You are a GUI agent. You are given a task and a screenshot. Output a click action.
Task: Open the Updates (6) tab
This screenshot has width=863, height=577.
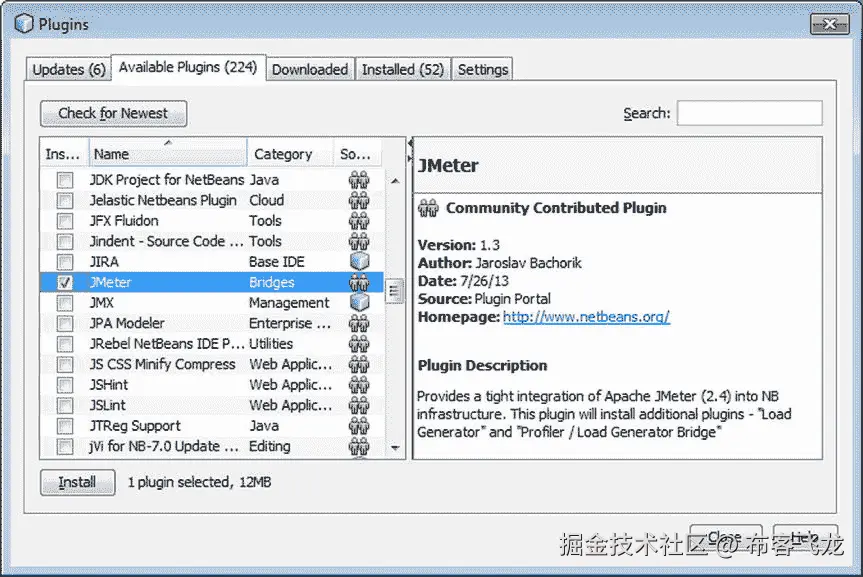[x=67, y=69]
